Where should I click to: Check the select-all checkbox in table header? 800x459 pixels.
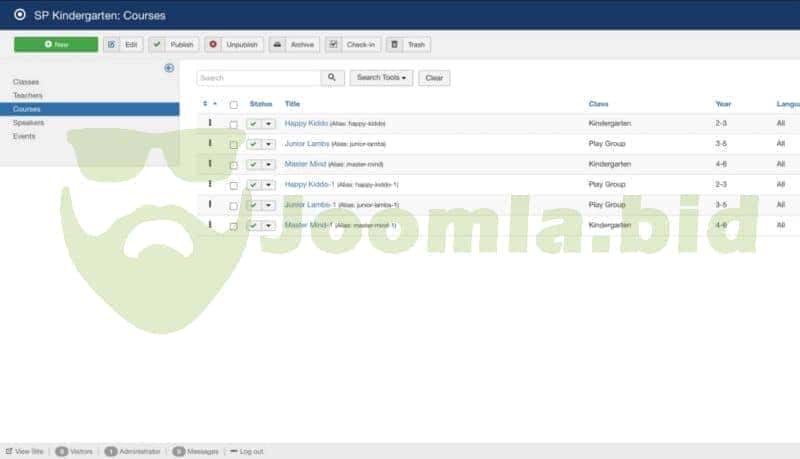[233, 104]
